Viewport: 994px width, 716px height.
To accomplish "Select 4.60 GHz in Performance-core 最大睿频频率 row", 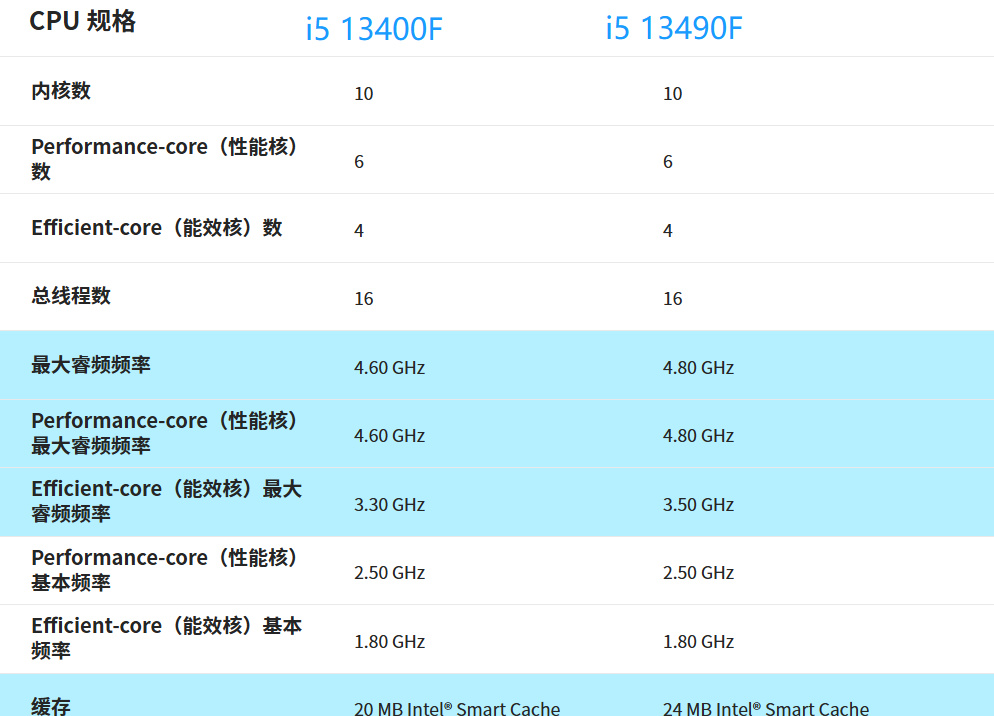I will click(389, 436).
